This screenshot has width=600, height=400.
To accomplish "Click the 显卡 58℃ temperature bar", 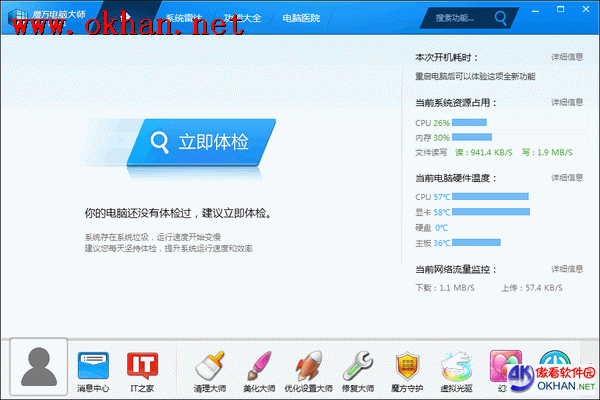I will [491, 212].
